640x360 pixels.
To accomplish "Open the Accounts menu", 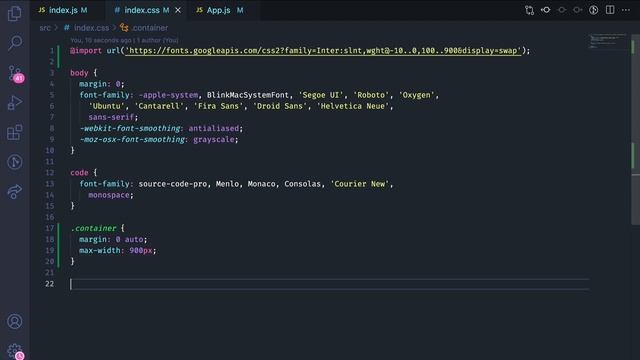I will tap(15, 322).
